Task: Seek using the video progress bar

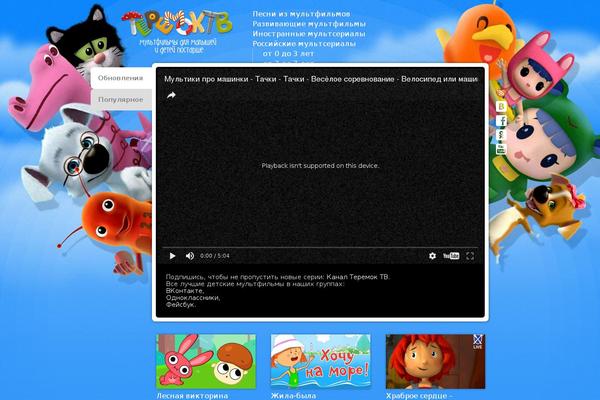Action: coord(320,247)
